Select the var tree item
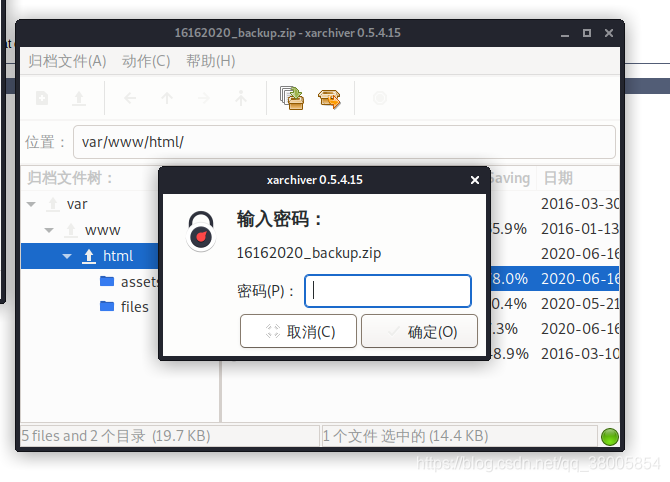Screen dimensions: 670x482 click(77, 204)
